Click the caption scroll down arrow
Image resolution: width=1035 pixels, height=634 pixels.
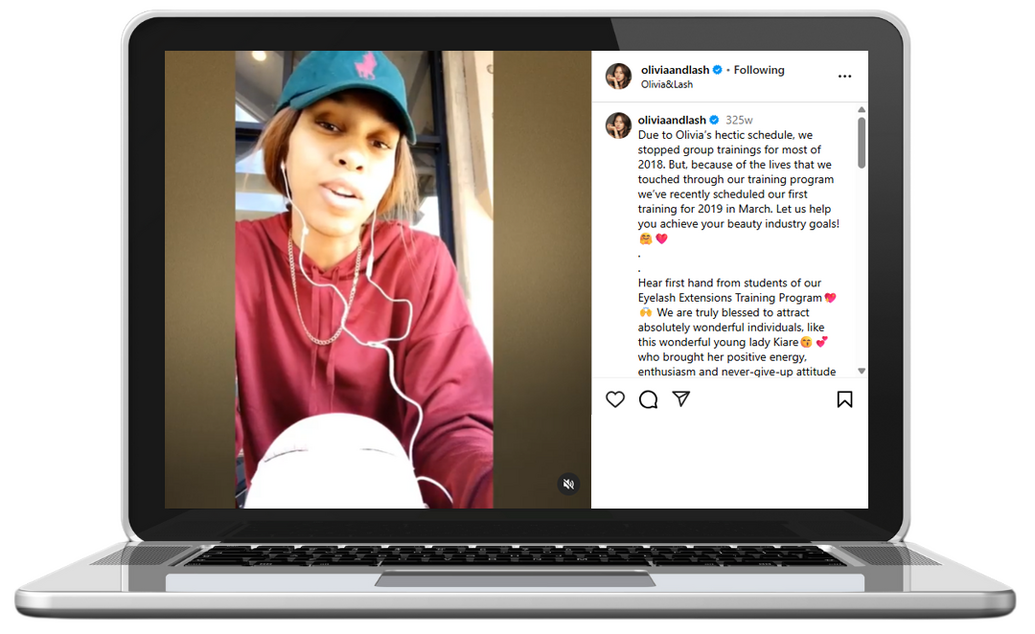(861, 371)
